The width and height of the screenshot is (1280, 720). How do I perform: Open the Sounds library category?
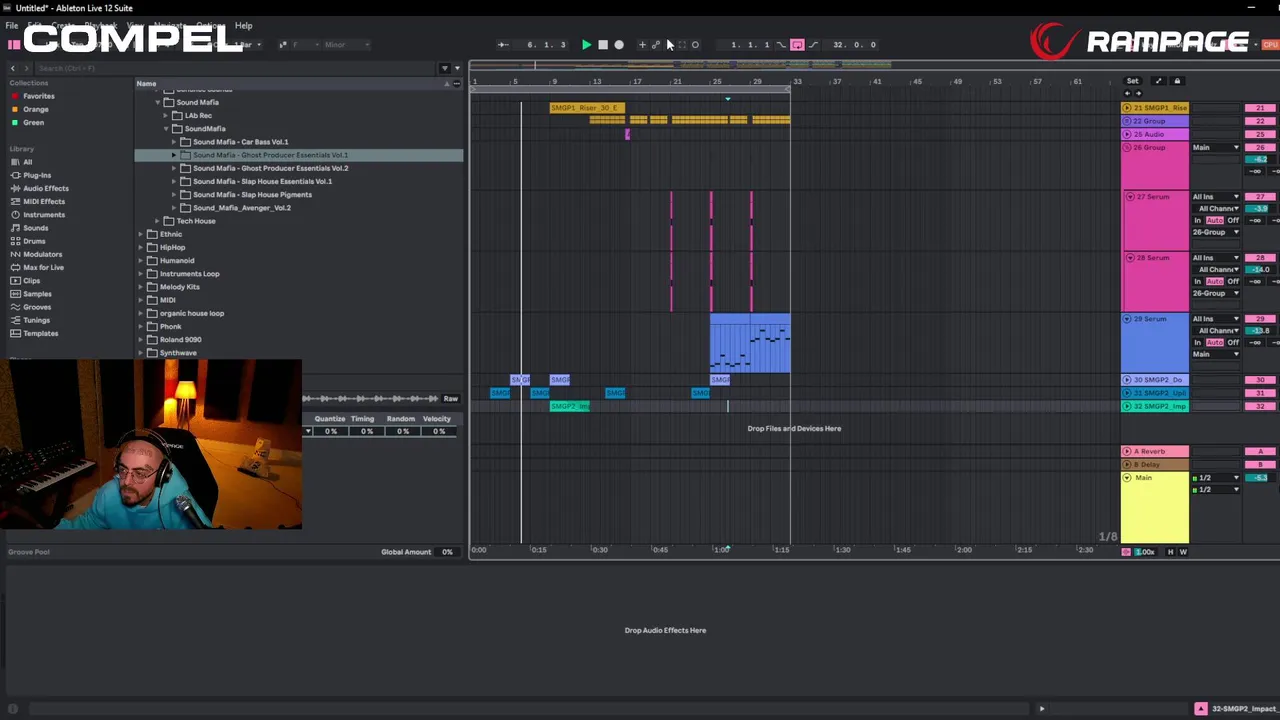35,228
